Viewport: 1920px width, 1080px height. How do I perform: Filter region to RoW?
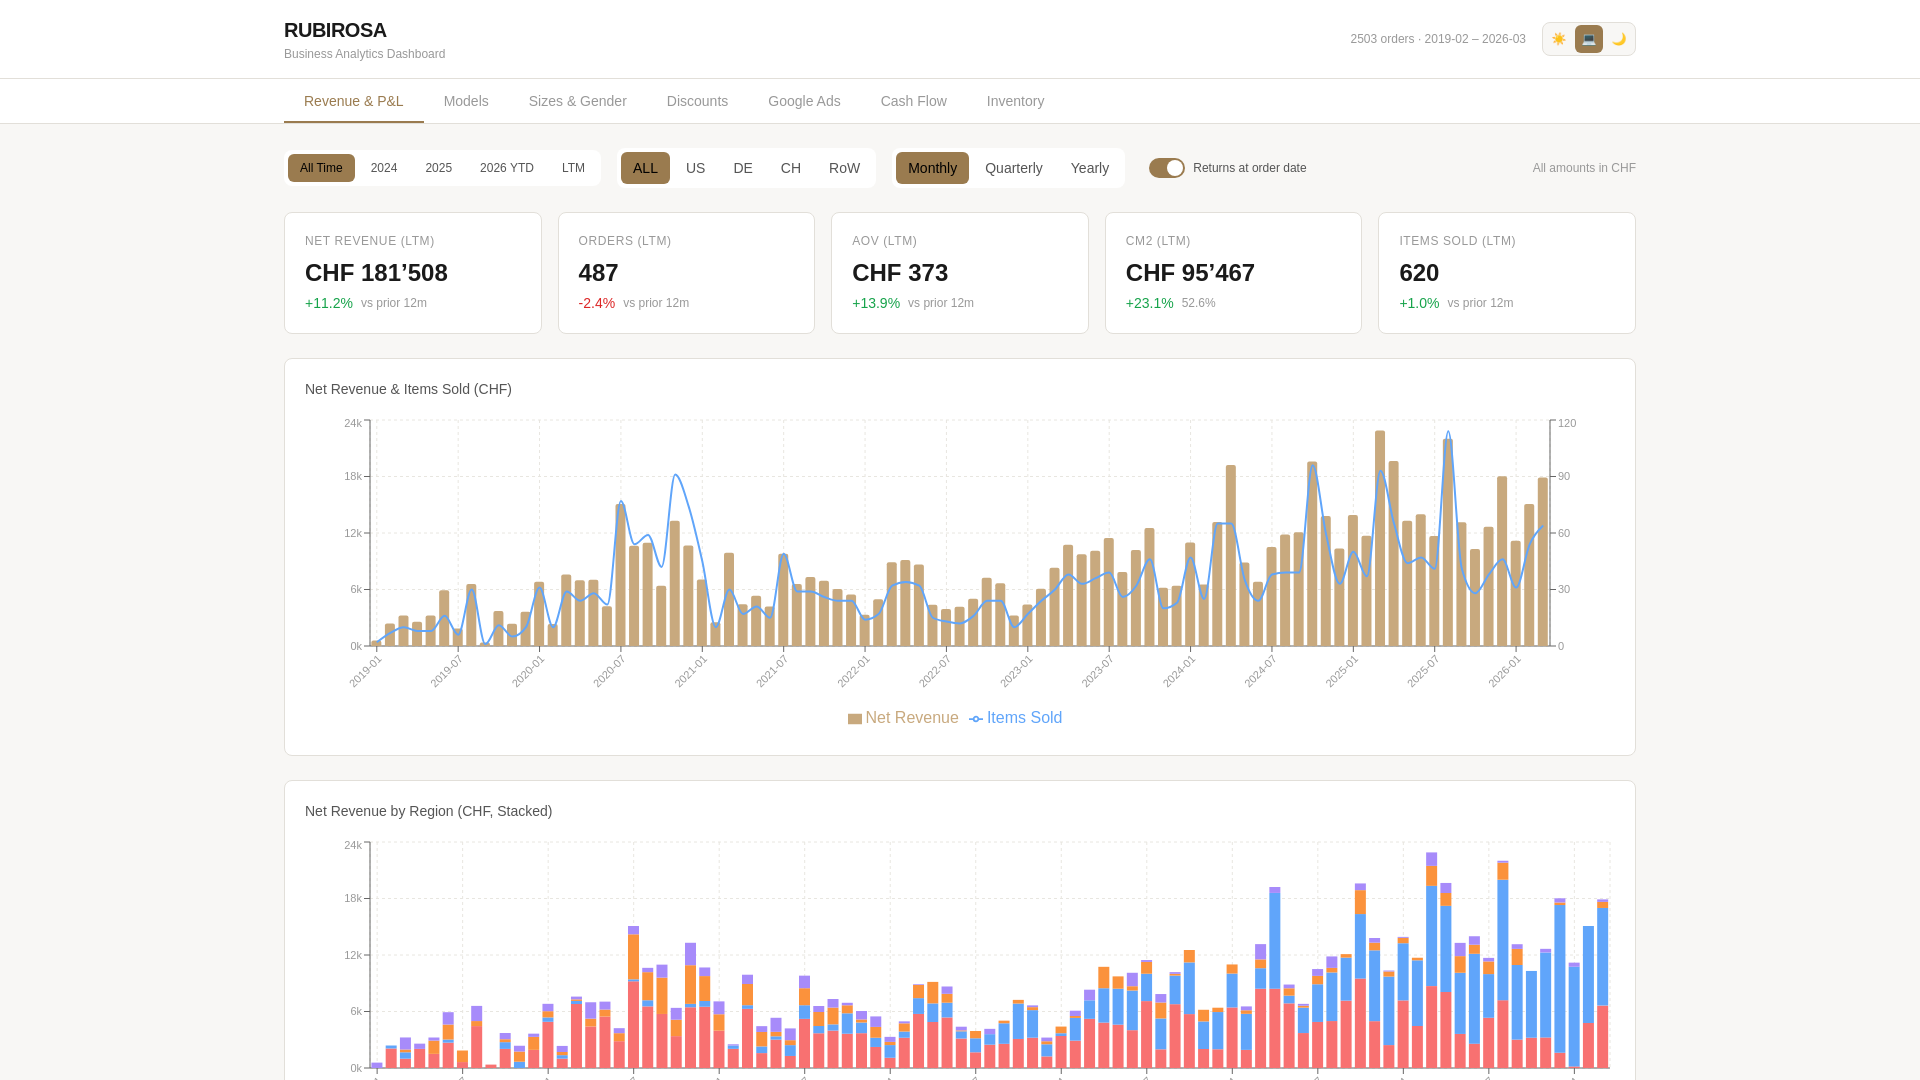click(844, 168)
